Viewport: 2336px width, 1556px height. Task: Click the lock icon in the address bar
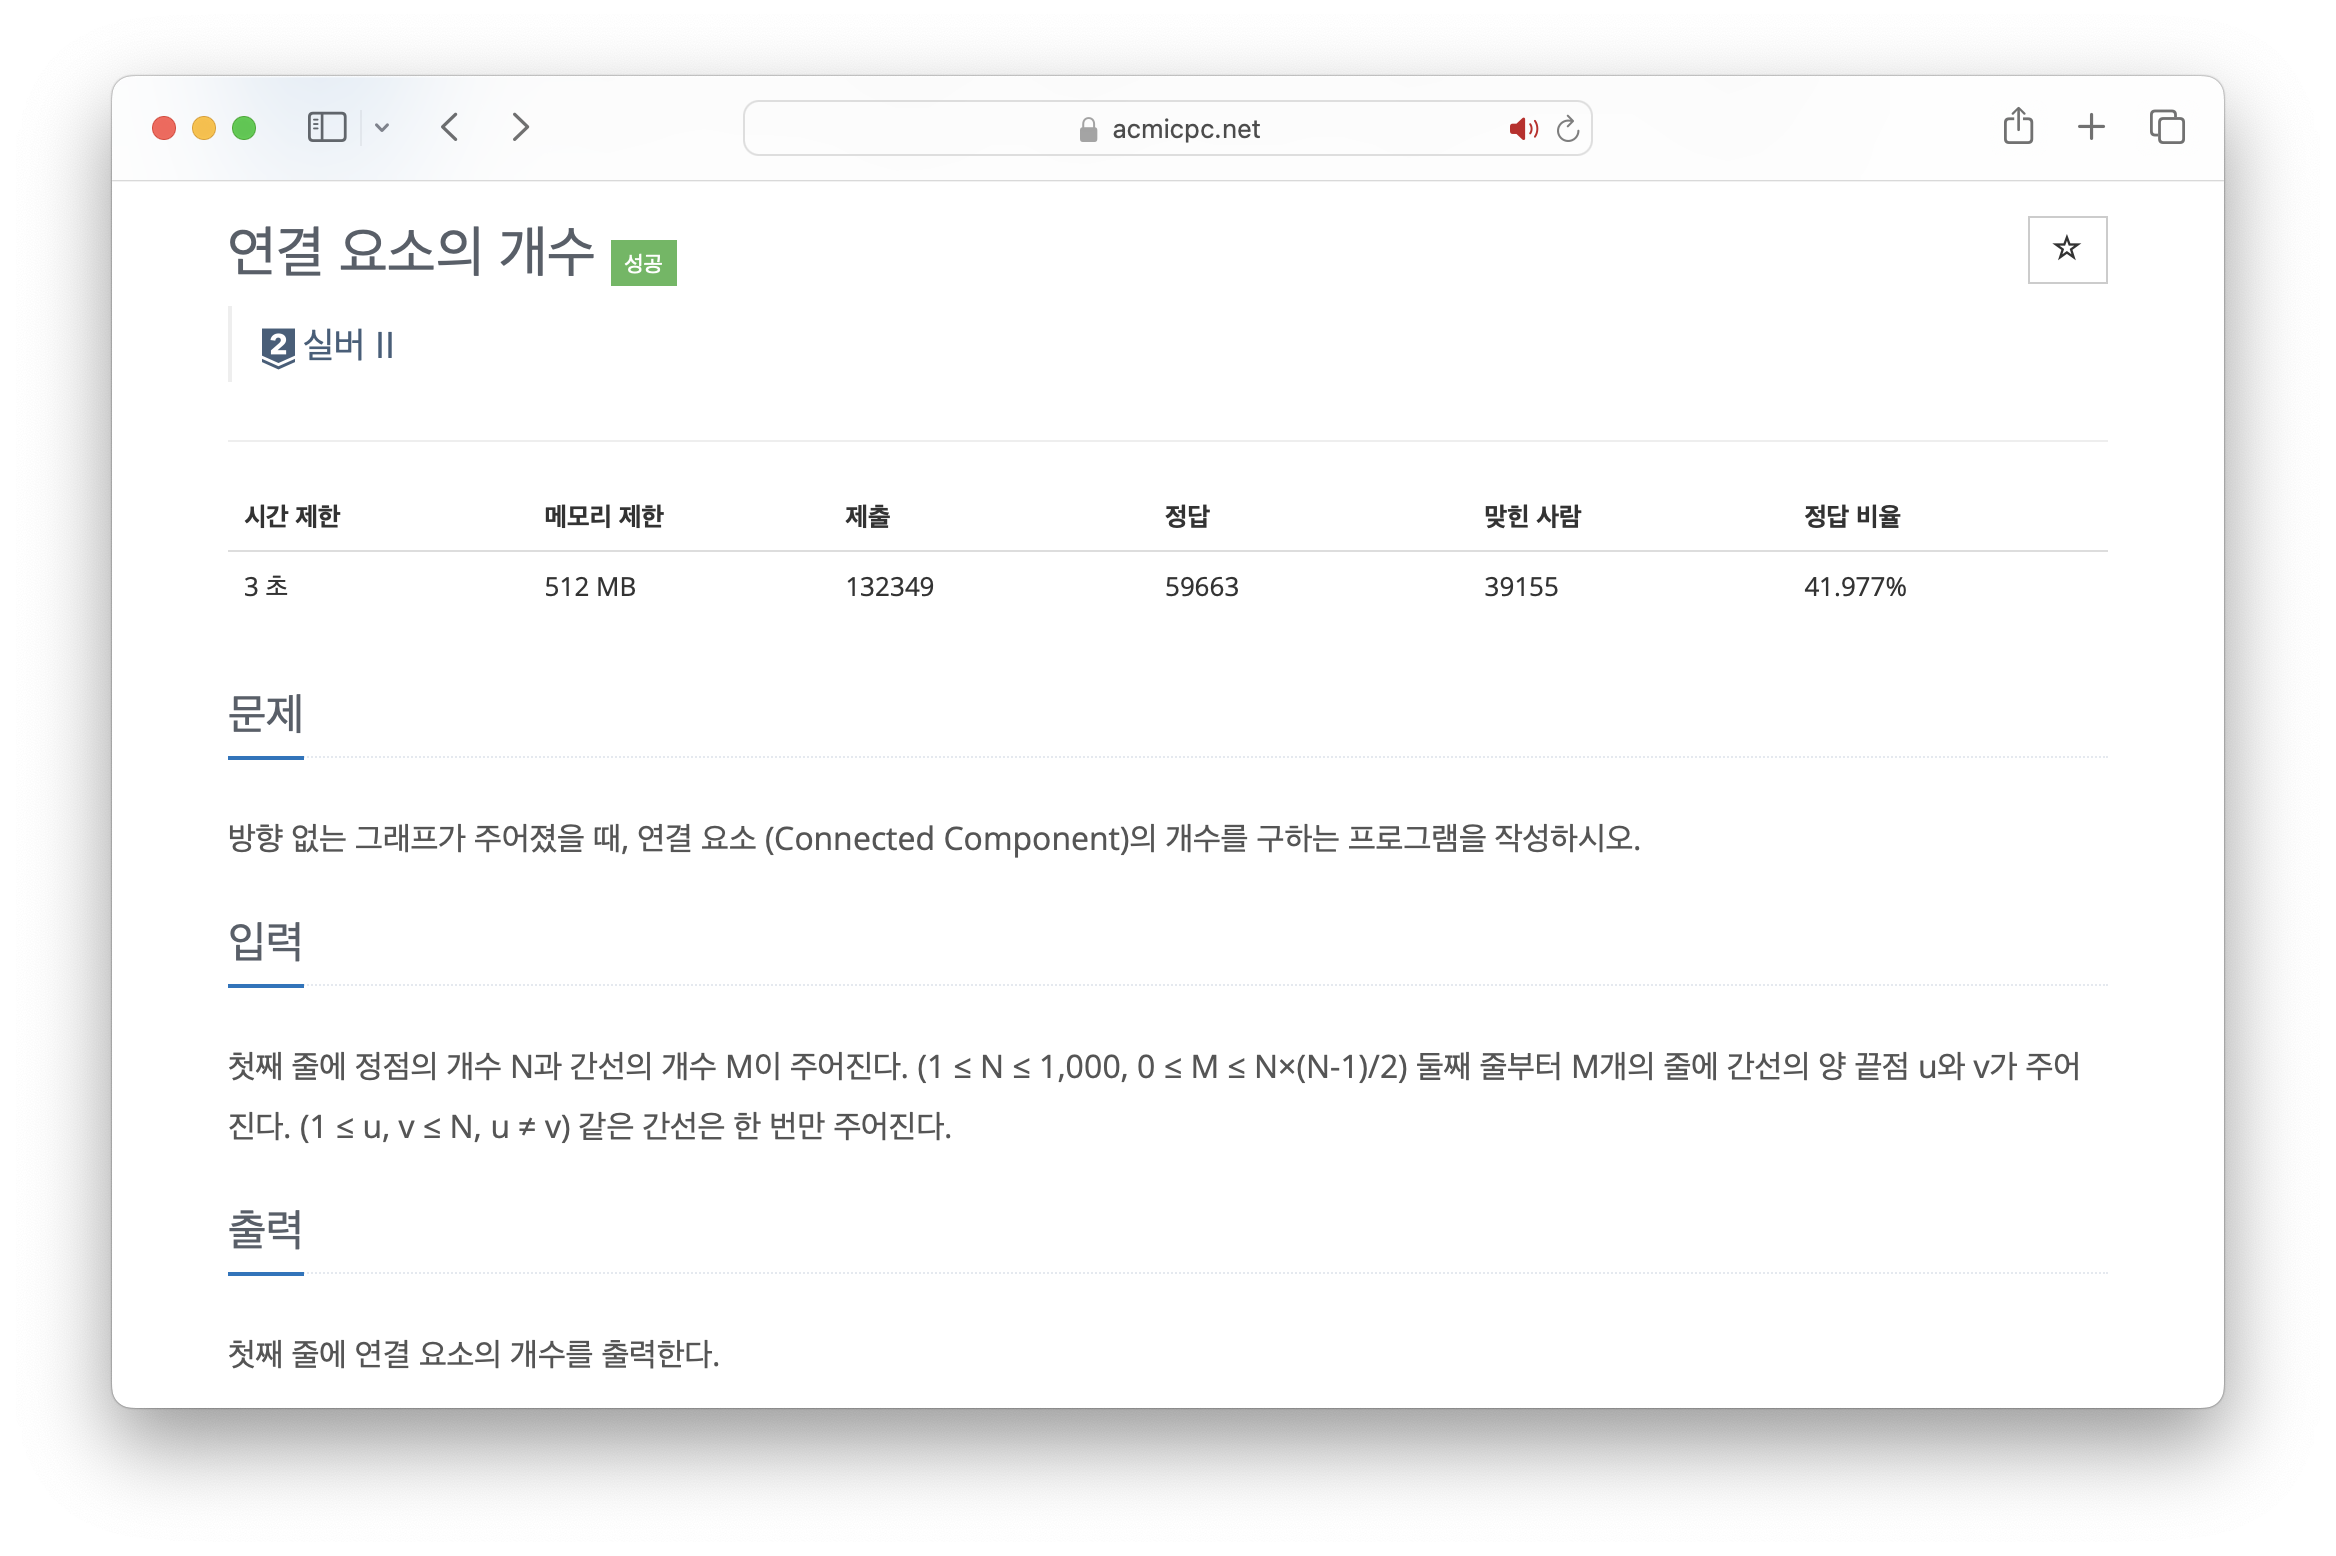pyautogui.click(x=1088, y=130)
